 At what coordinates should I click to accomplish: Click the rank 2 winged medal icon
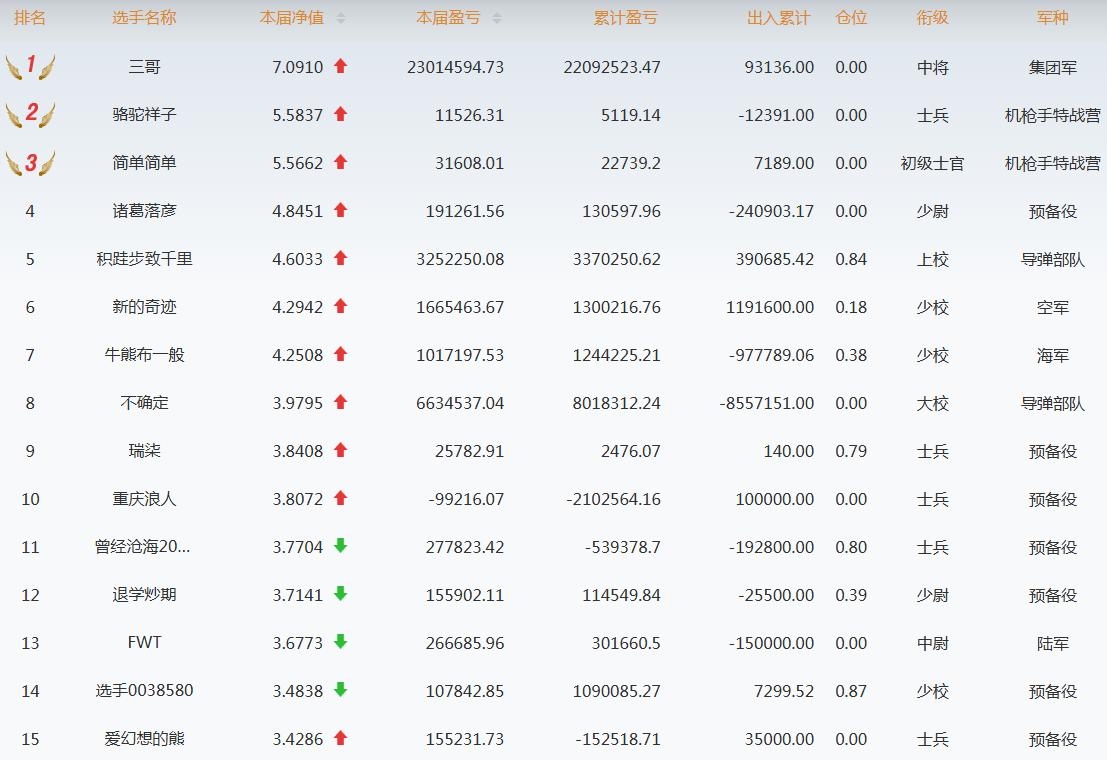[30, 114]
